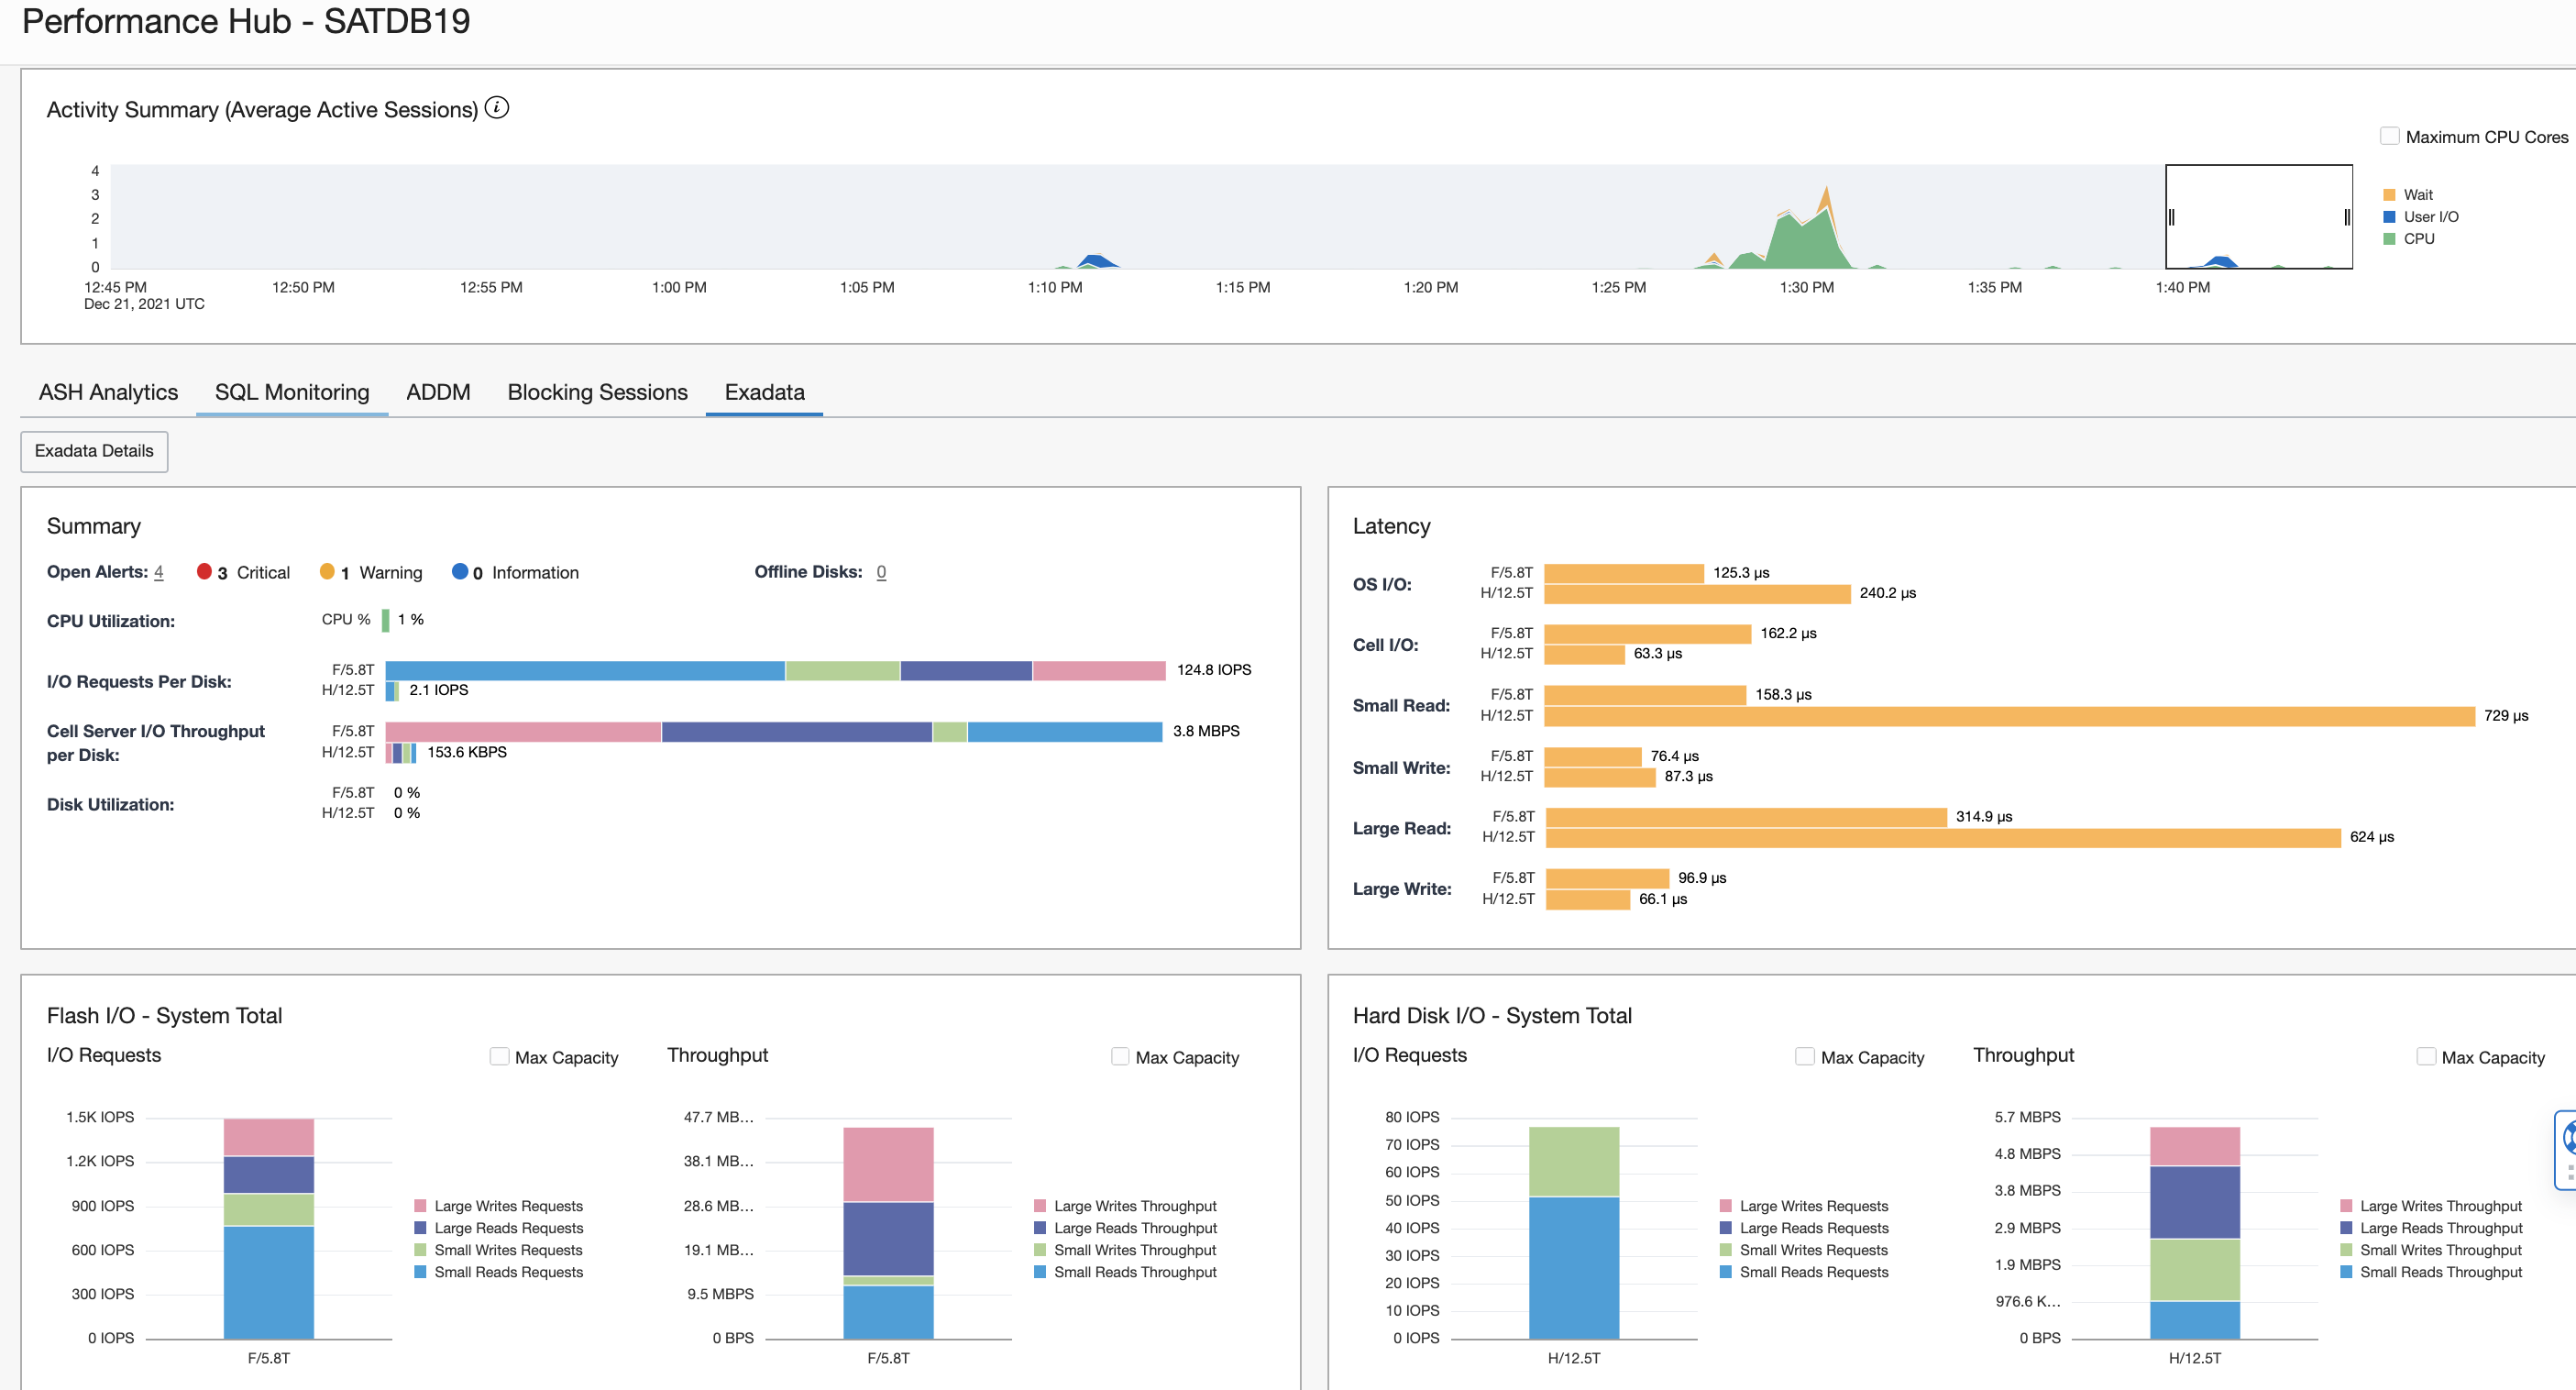Image resolution: width=2576 pixels, height=1390 pixels.
Task: Open the Blocking Sessions tab
Action: [x=597, y=392]
